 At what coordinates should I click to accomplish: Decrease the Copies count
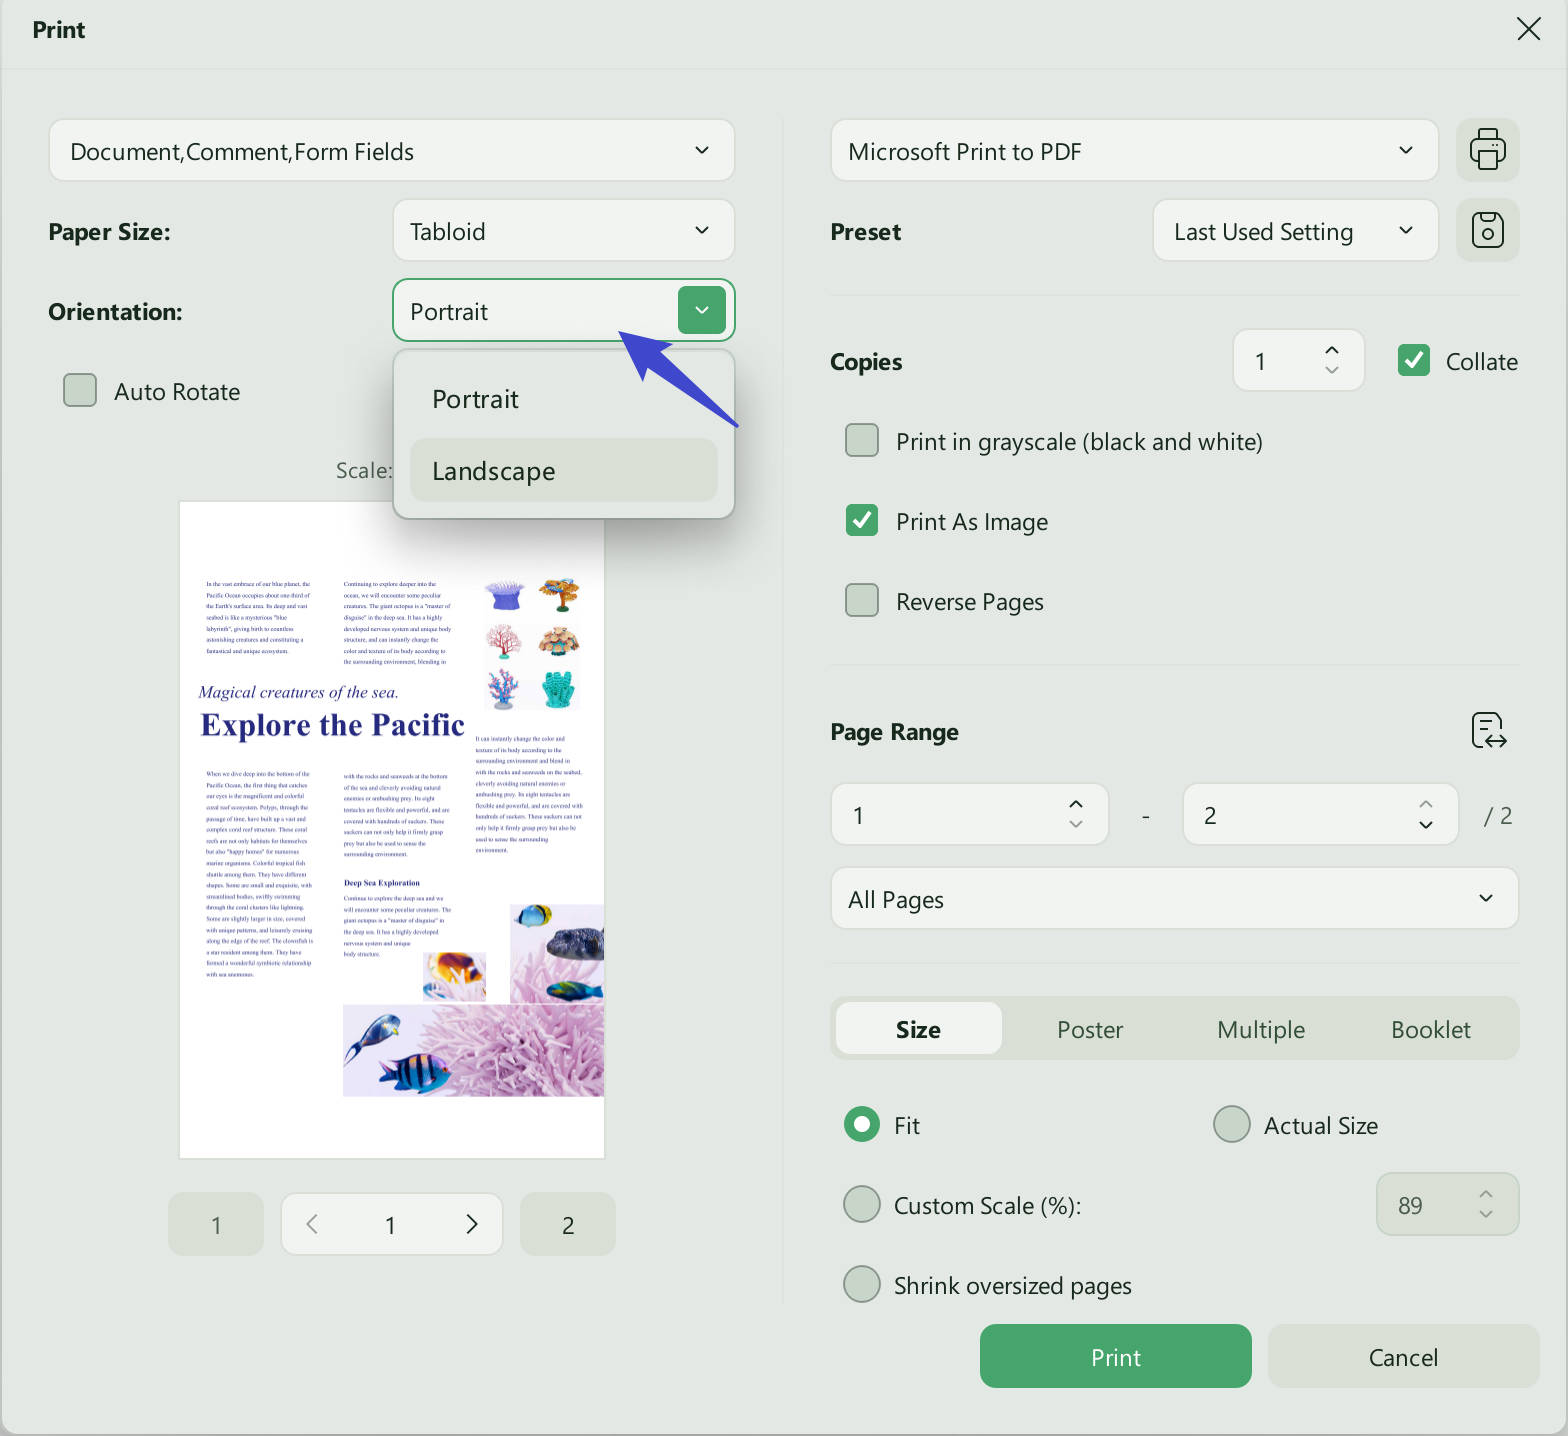1332,371
